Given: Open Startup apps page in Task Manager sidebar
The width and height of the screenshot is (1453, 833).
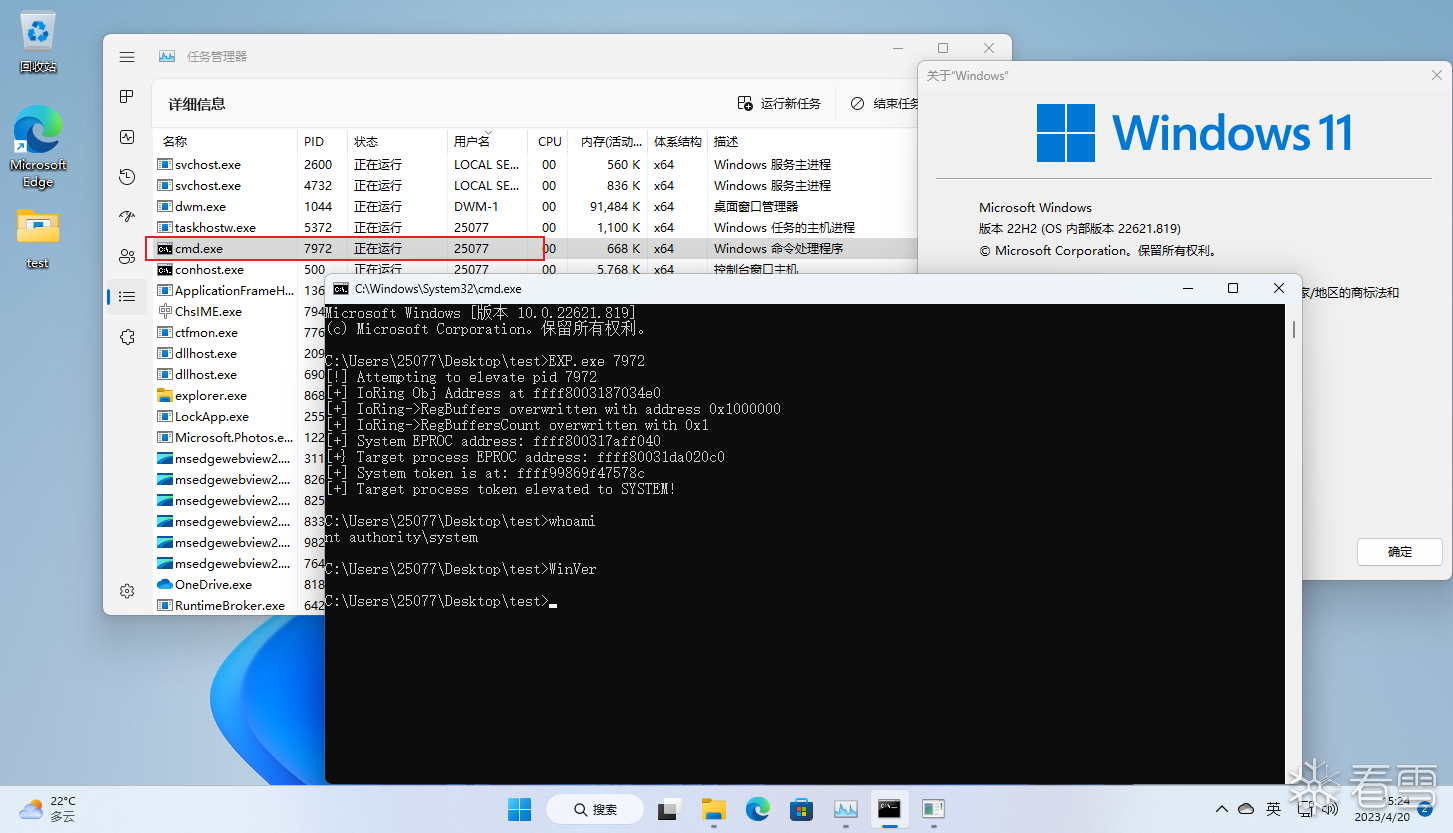Looking at the screenshot, I should coord(127,216).
